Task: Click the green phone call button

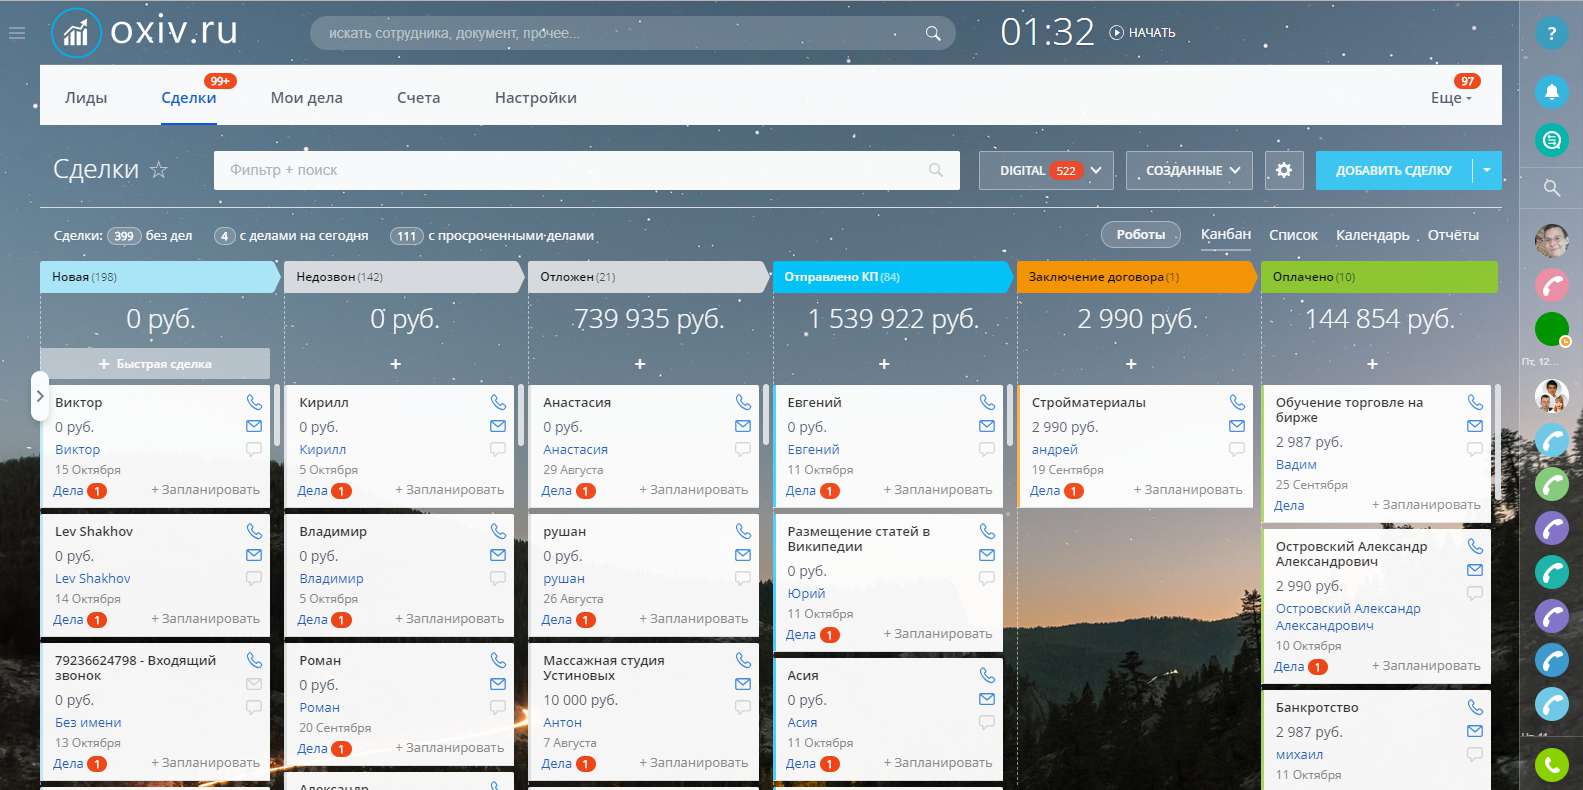Action: (1551, 765)
